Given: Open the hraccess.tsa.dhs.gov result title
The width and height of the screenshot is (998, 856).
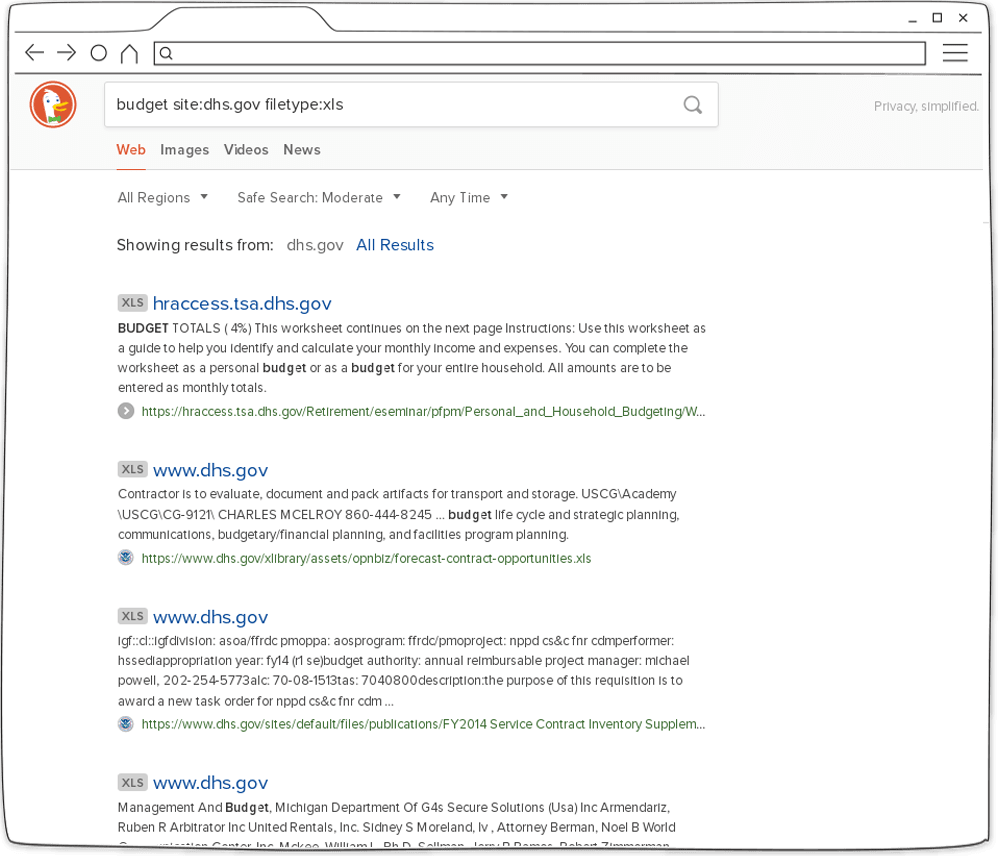Looking at the screenshot, I should coord(242,304).
